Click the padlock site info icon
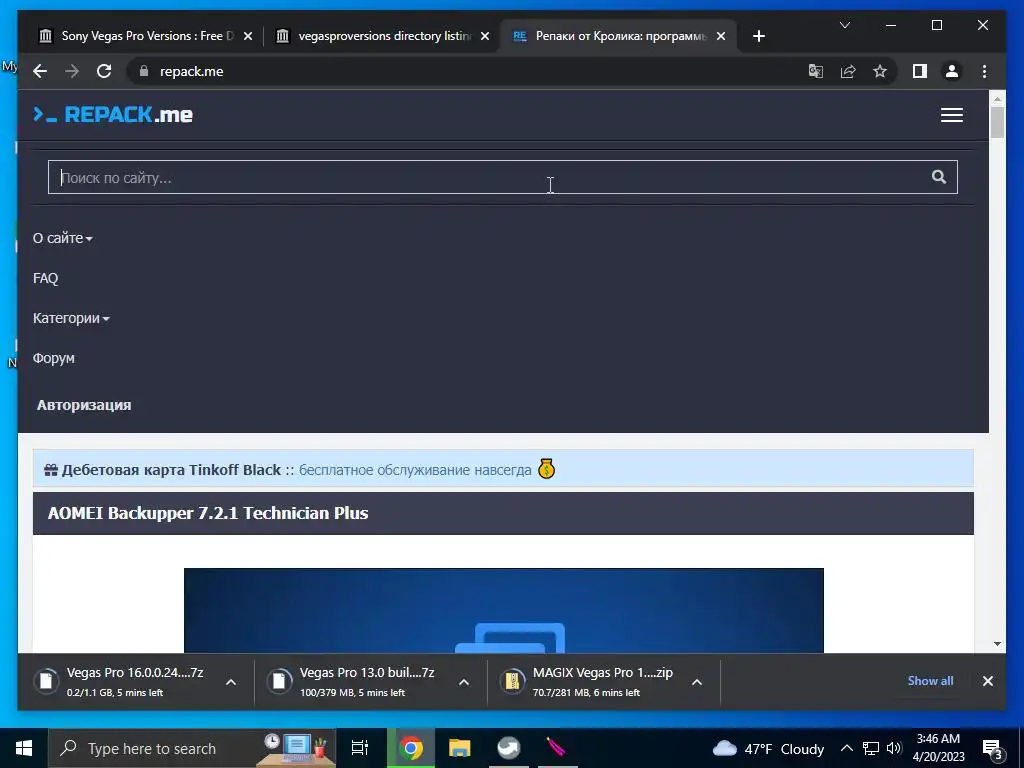Viewport: 1024px width, 768px height. [x=144, y=71]
